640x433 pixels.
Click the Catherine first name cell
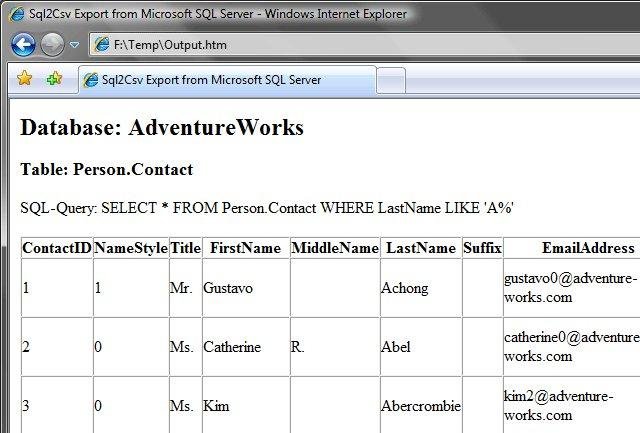[x=246, y=347]
